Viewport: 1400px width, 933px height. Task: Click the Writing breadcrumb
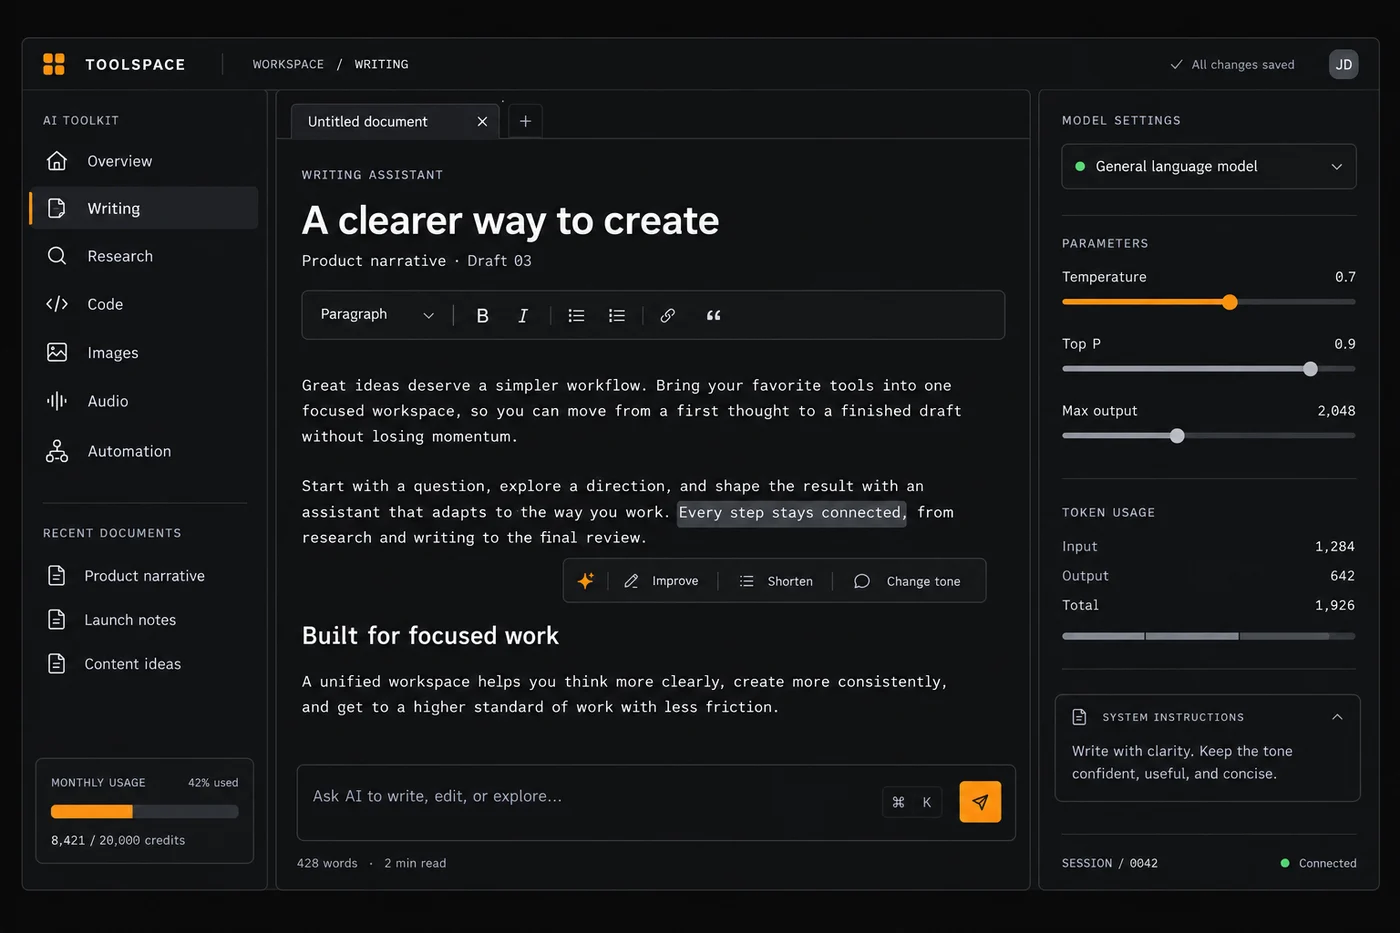coord(381,64)
